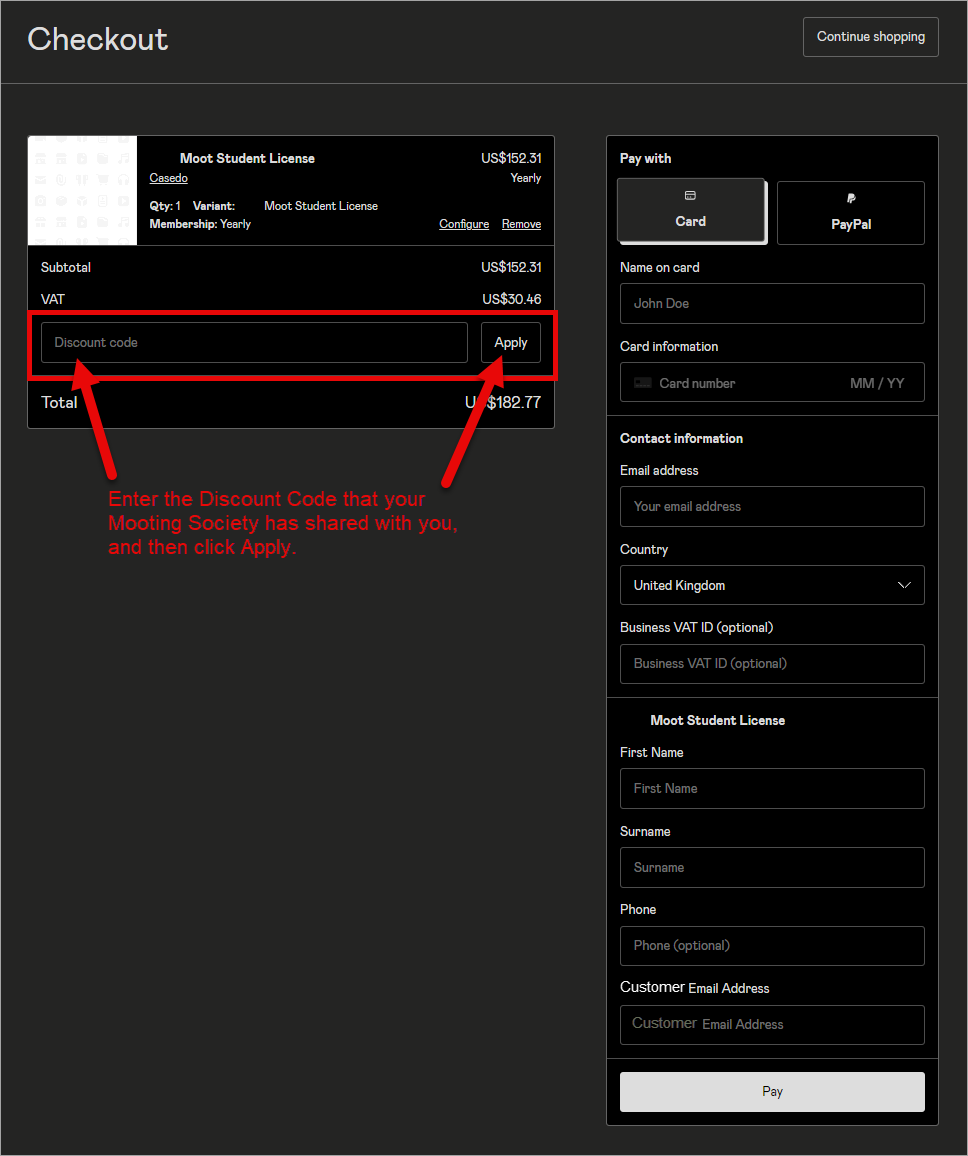Remove the Moot Student License from cart
This screenshot has width=968, height=1156.
tap(521, 224)
